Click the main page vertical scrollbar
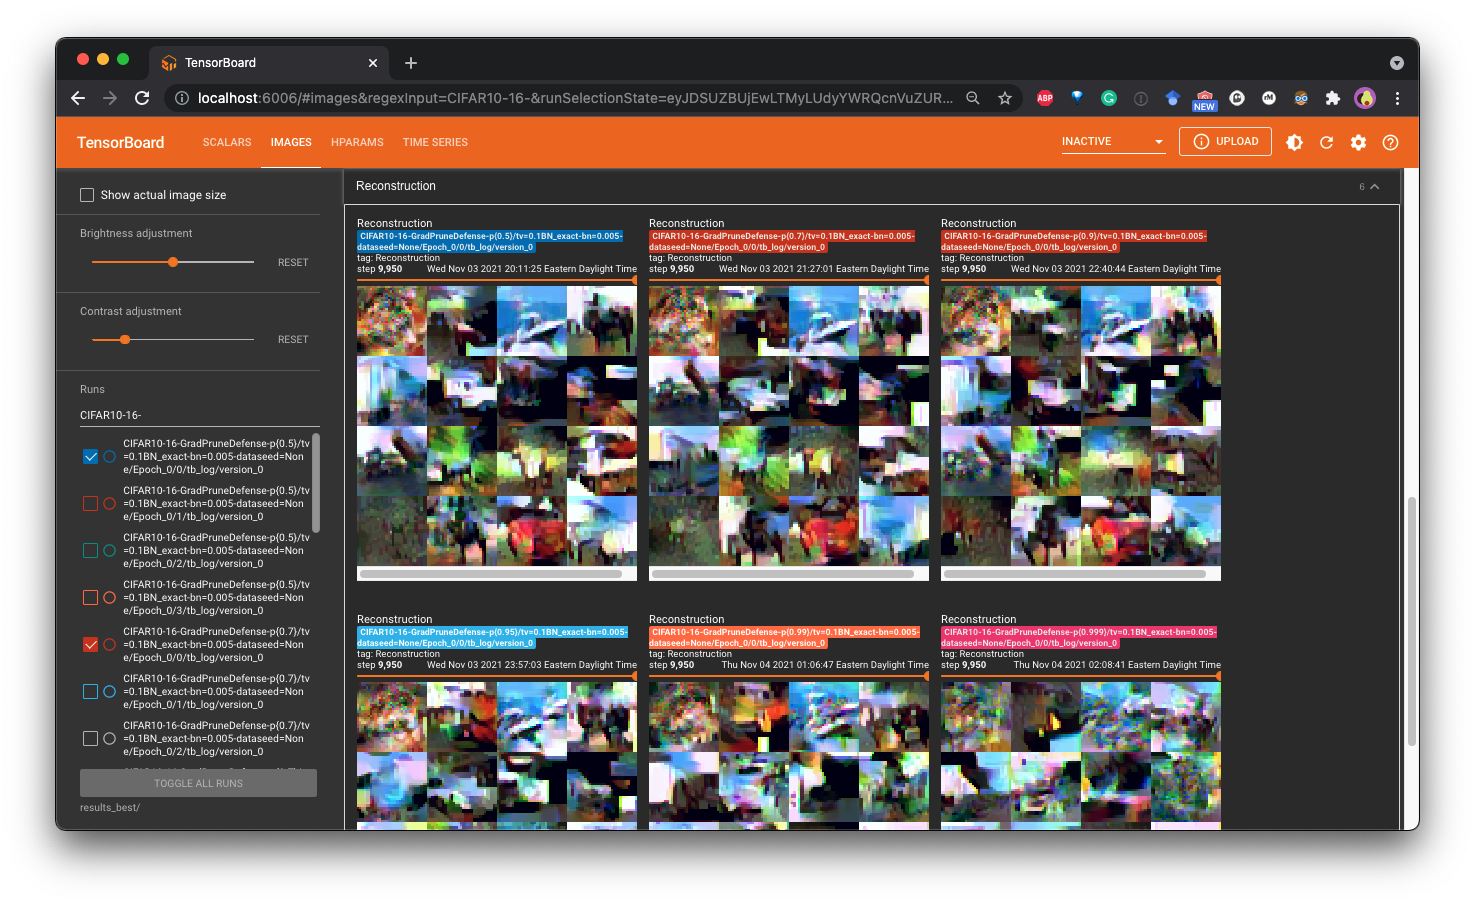1475x904 pixels. (x=1411, y=620)
